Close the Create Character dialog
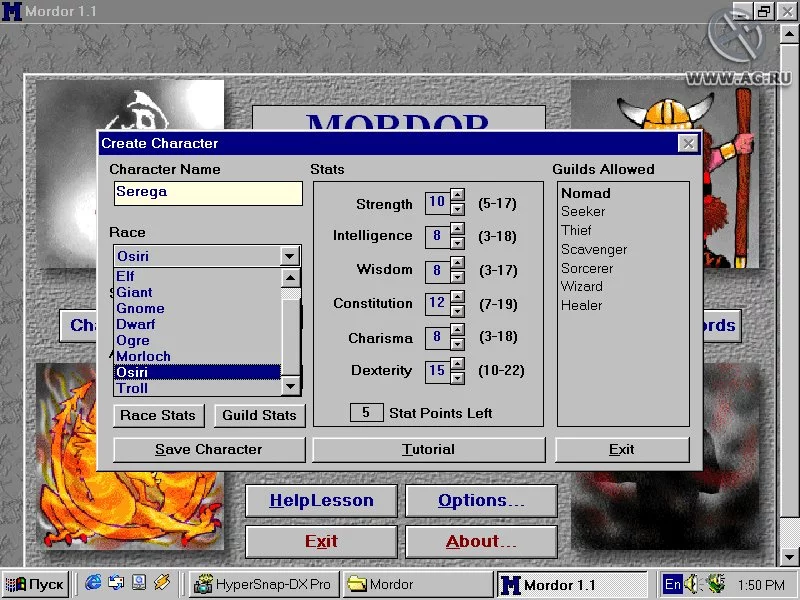This screenshot has height=600, width=800. (x=688, y=143)
